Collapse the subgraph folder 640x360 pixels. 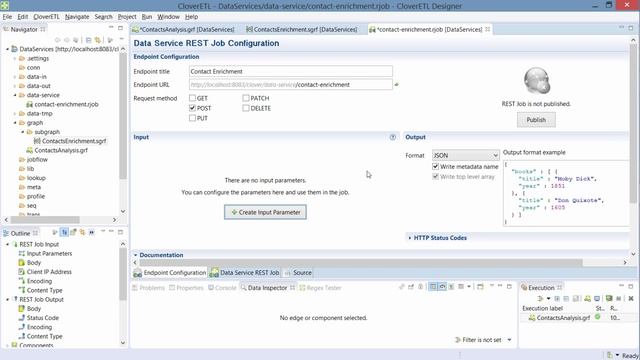pos(23,132)
